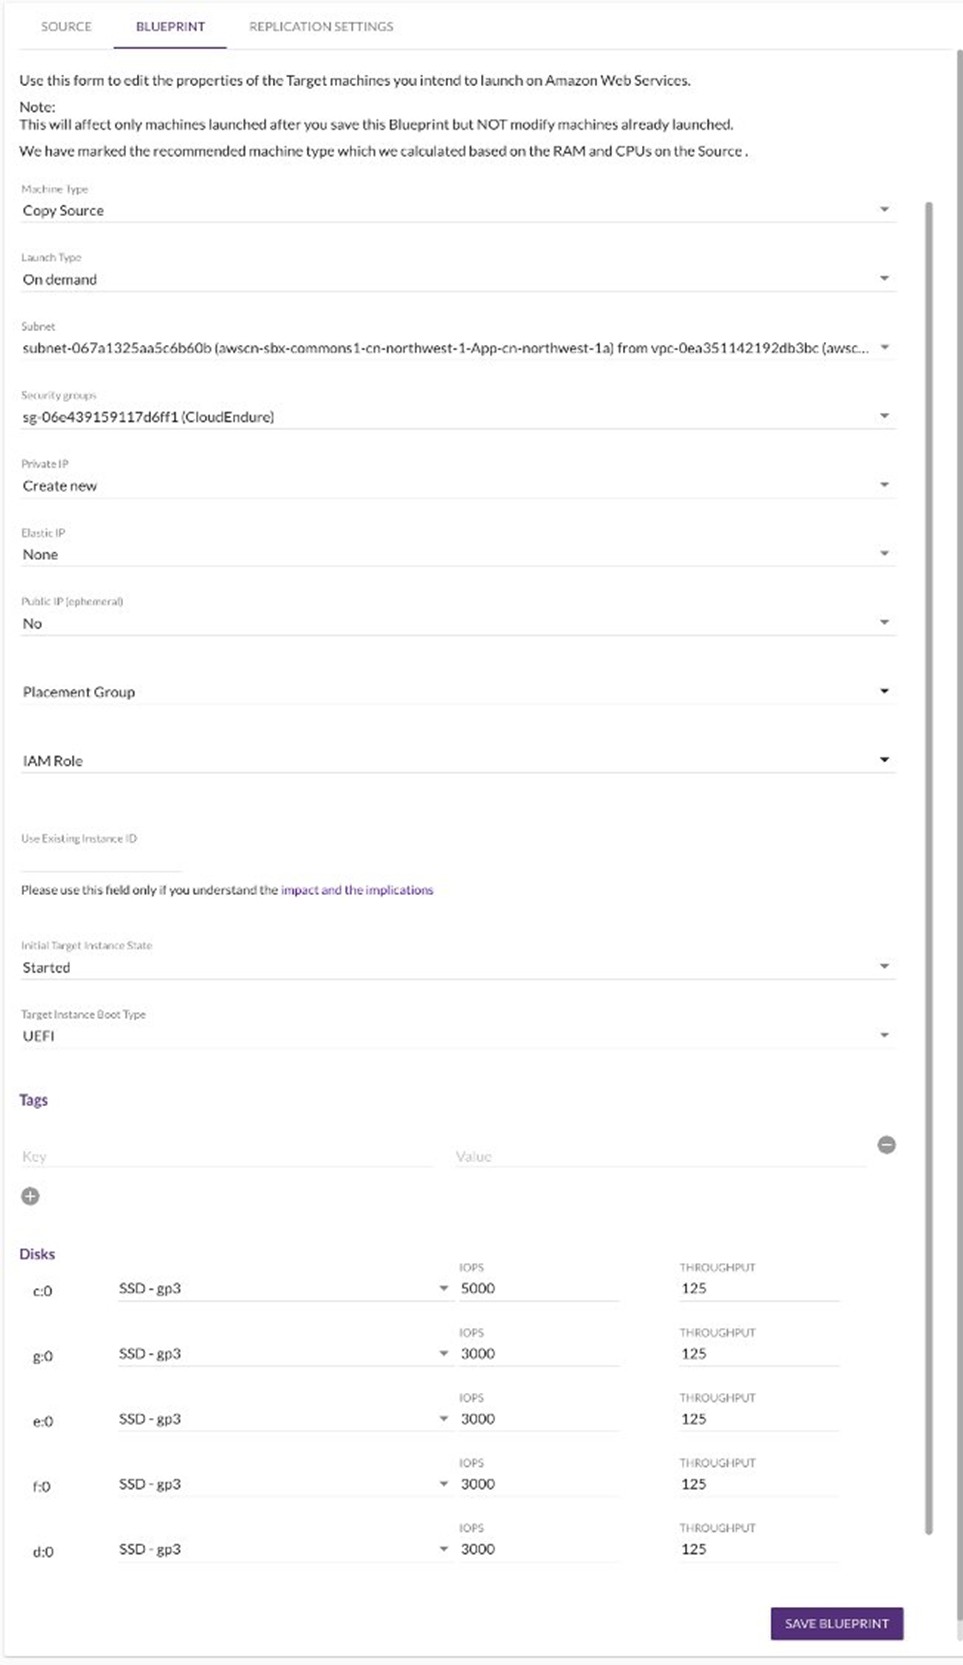This screenshot has height=1665, width=963.
Task: Click the add tag plus icon
Action: (x=30, y=1196)
